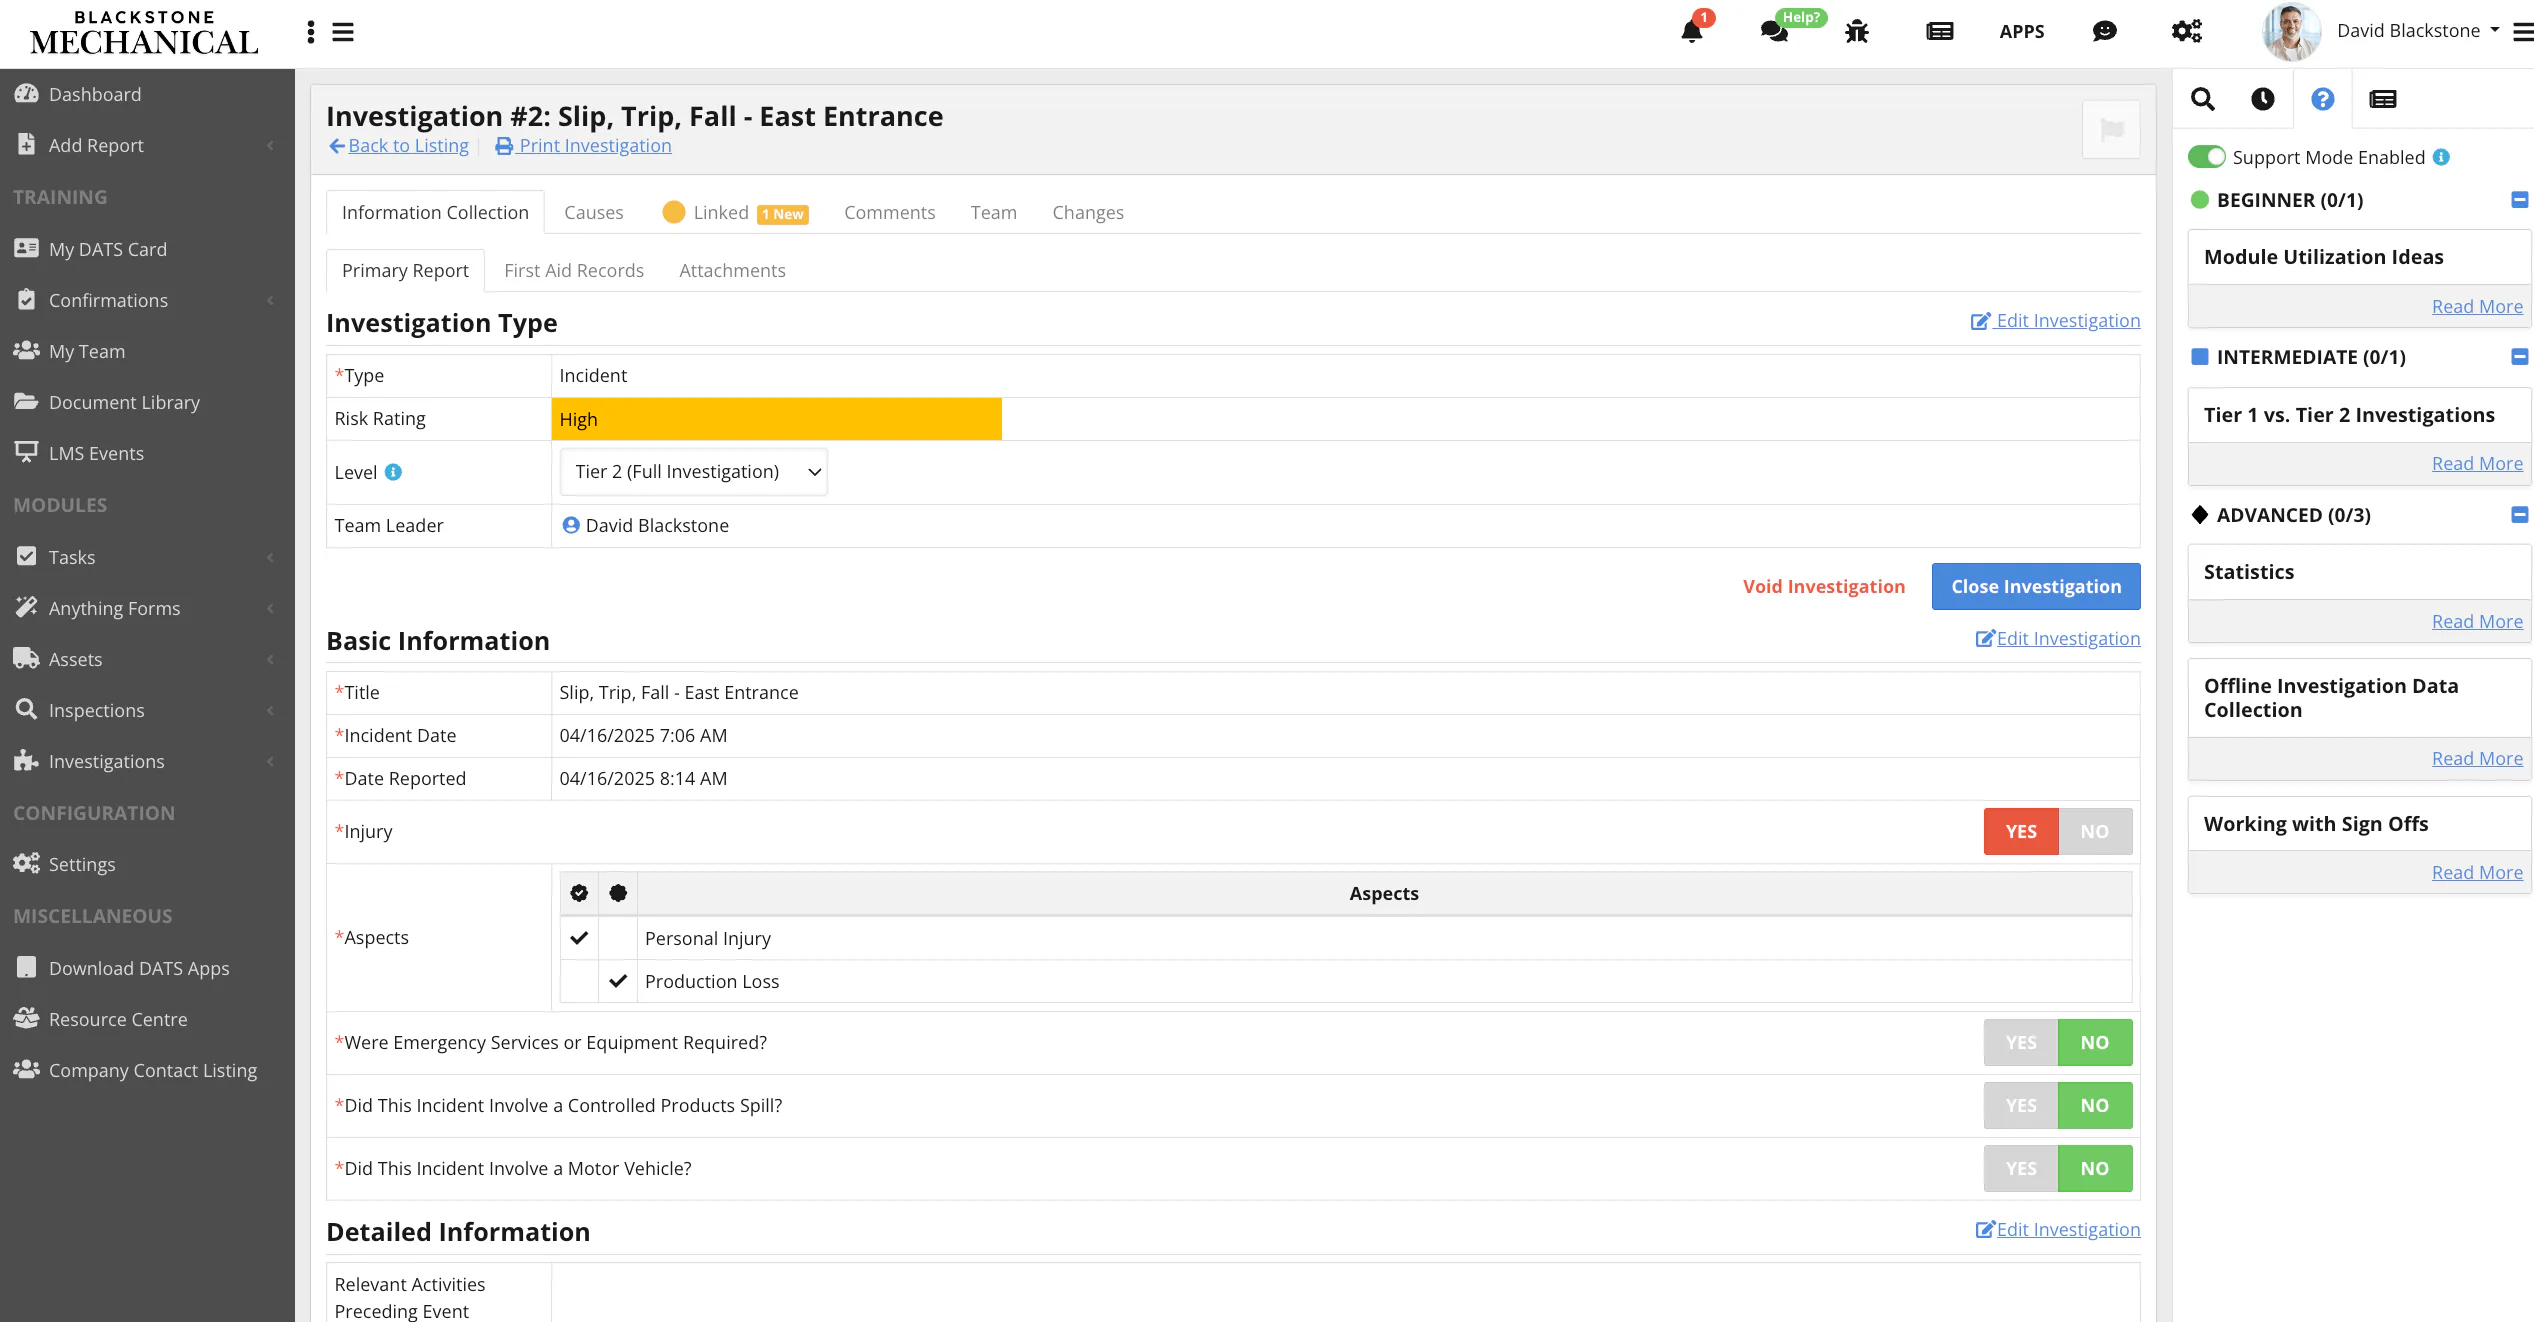Open search icon in right panel
Screen dimensions: 2534x1322
[2203, 99]
